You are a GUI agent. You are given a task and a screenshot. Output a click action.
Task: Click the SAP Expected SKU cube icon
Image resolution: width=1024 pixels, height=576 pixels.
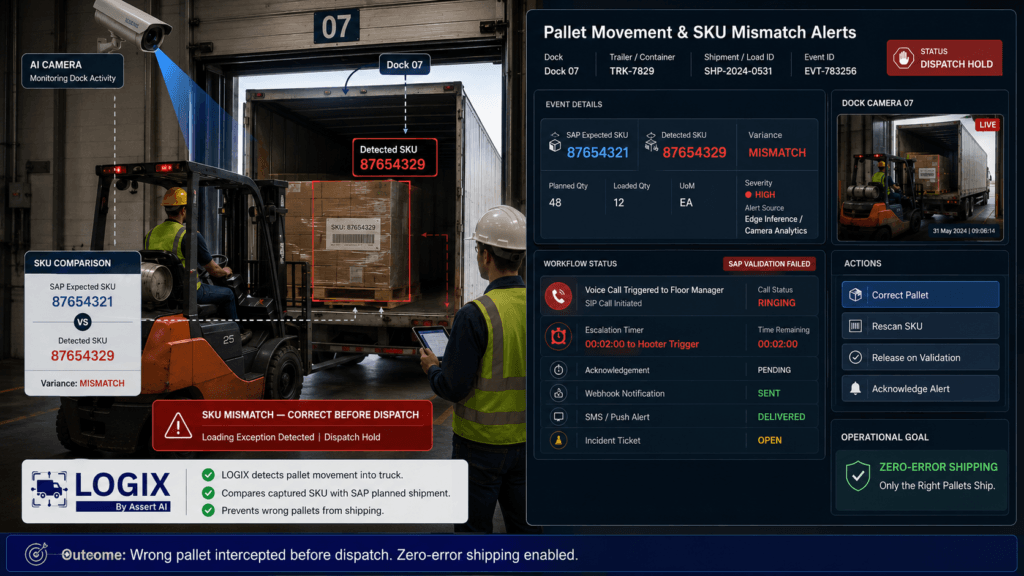[x=554, y=142]
